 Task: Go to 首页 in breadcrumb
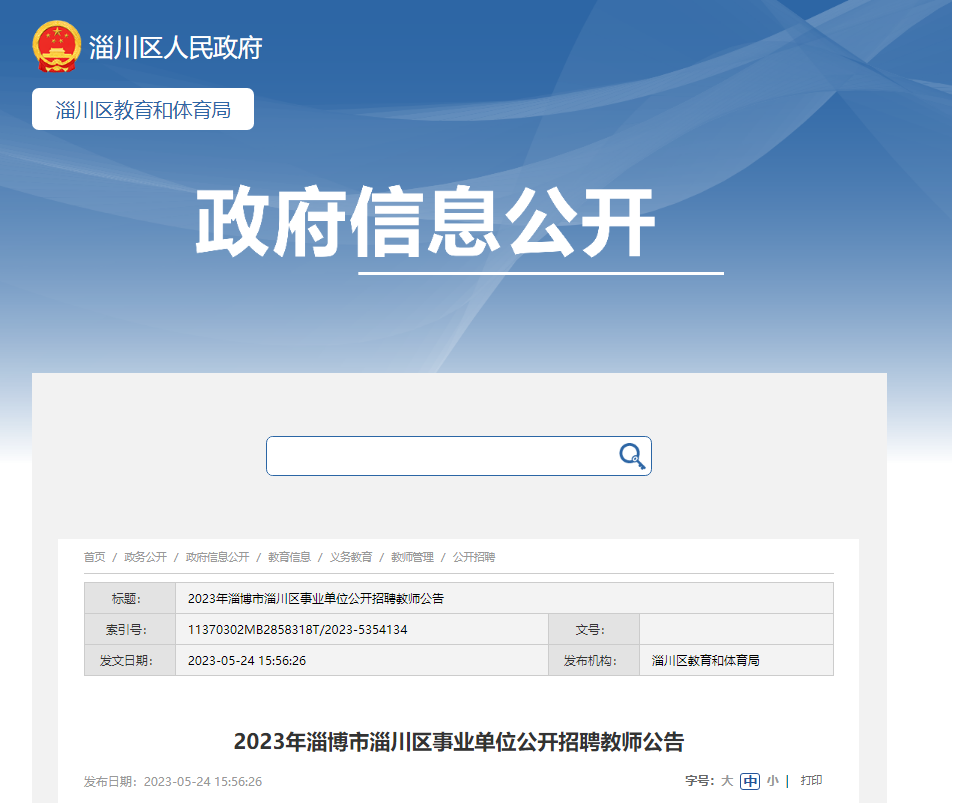point(94,557)
